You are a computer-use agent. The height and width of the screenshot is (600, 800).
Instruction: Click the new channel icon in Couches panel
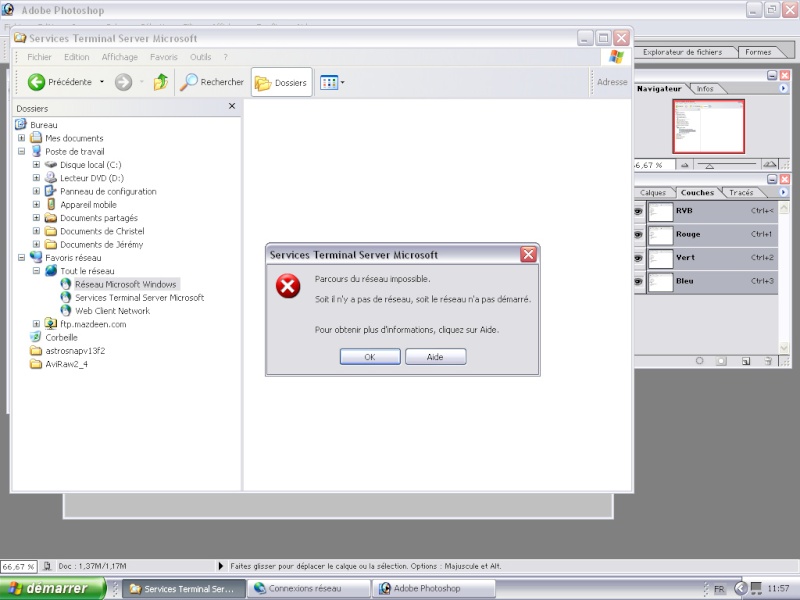point(745,361)
